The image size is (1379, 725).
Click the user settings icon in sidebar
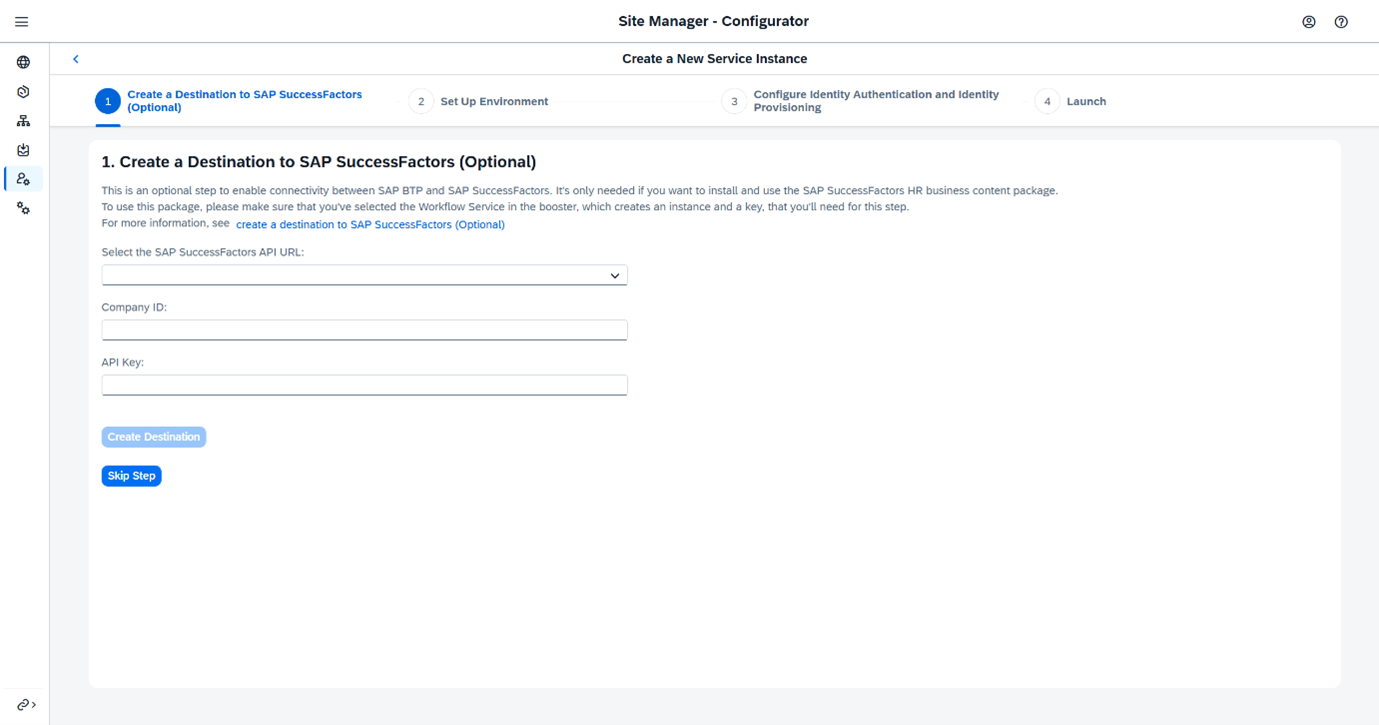(x=23, y=179)
